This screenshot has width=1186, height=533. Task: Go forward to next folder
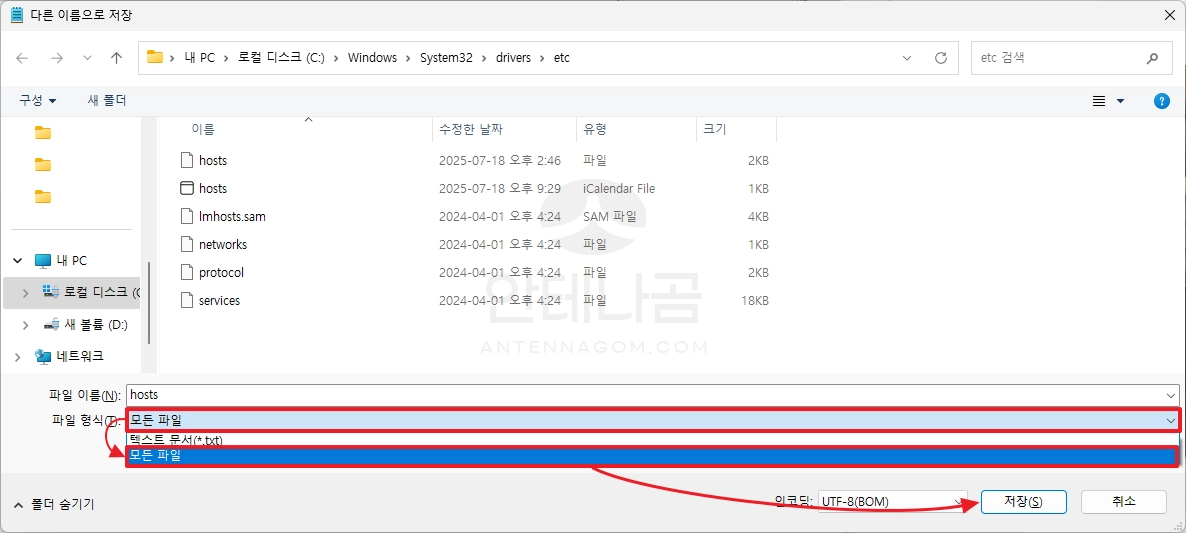[57, 57]
